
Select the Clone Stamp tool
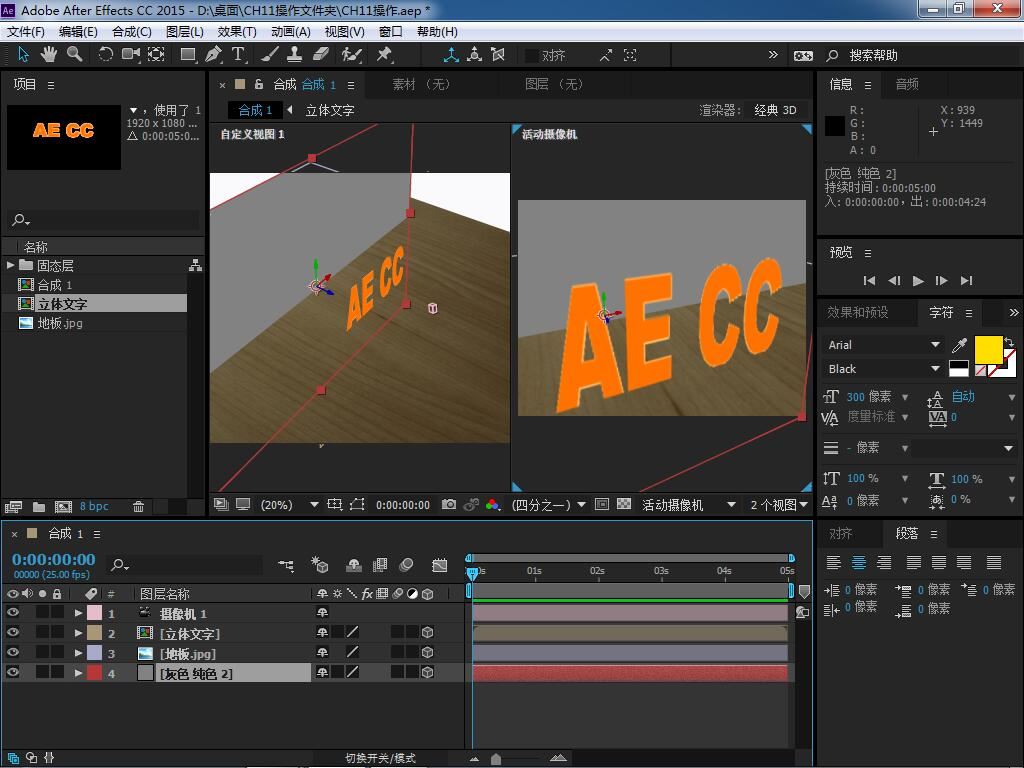pyautogui.click(x=295, y=55)
